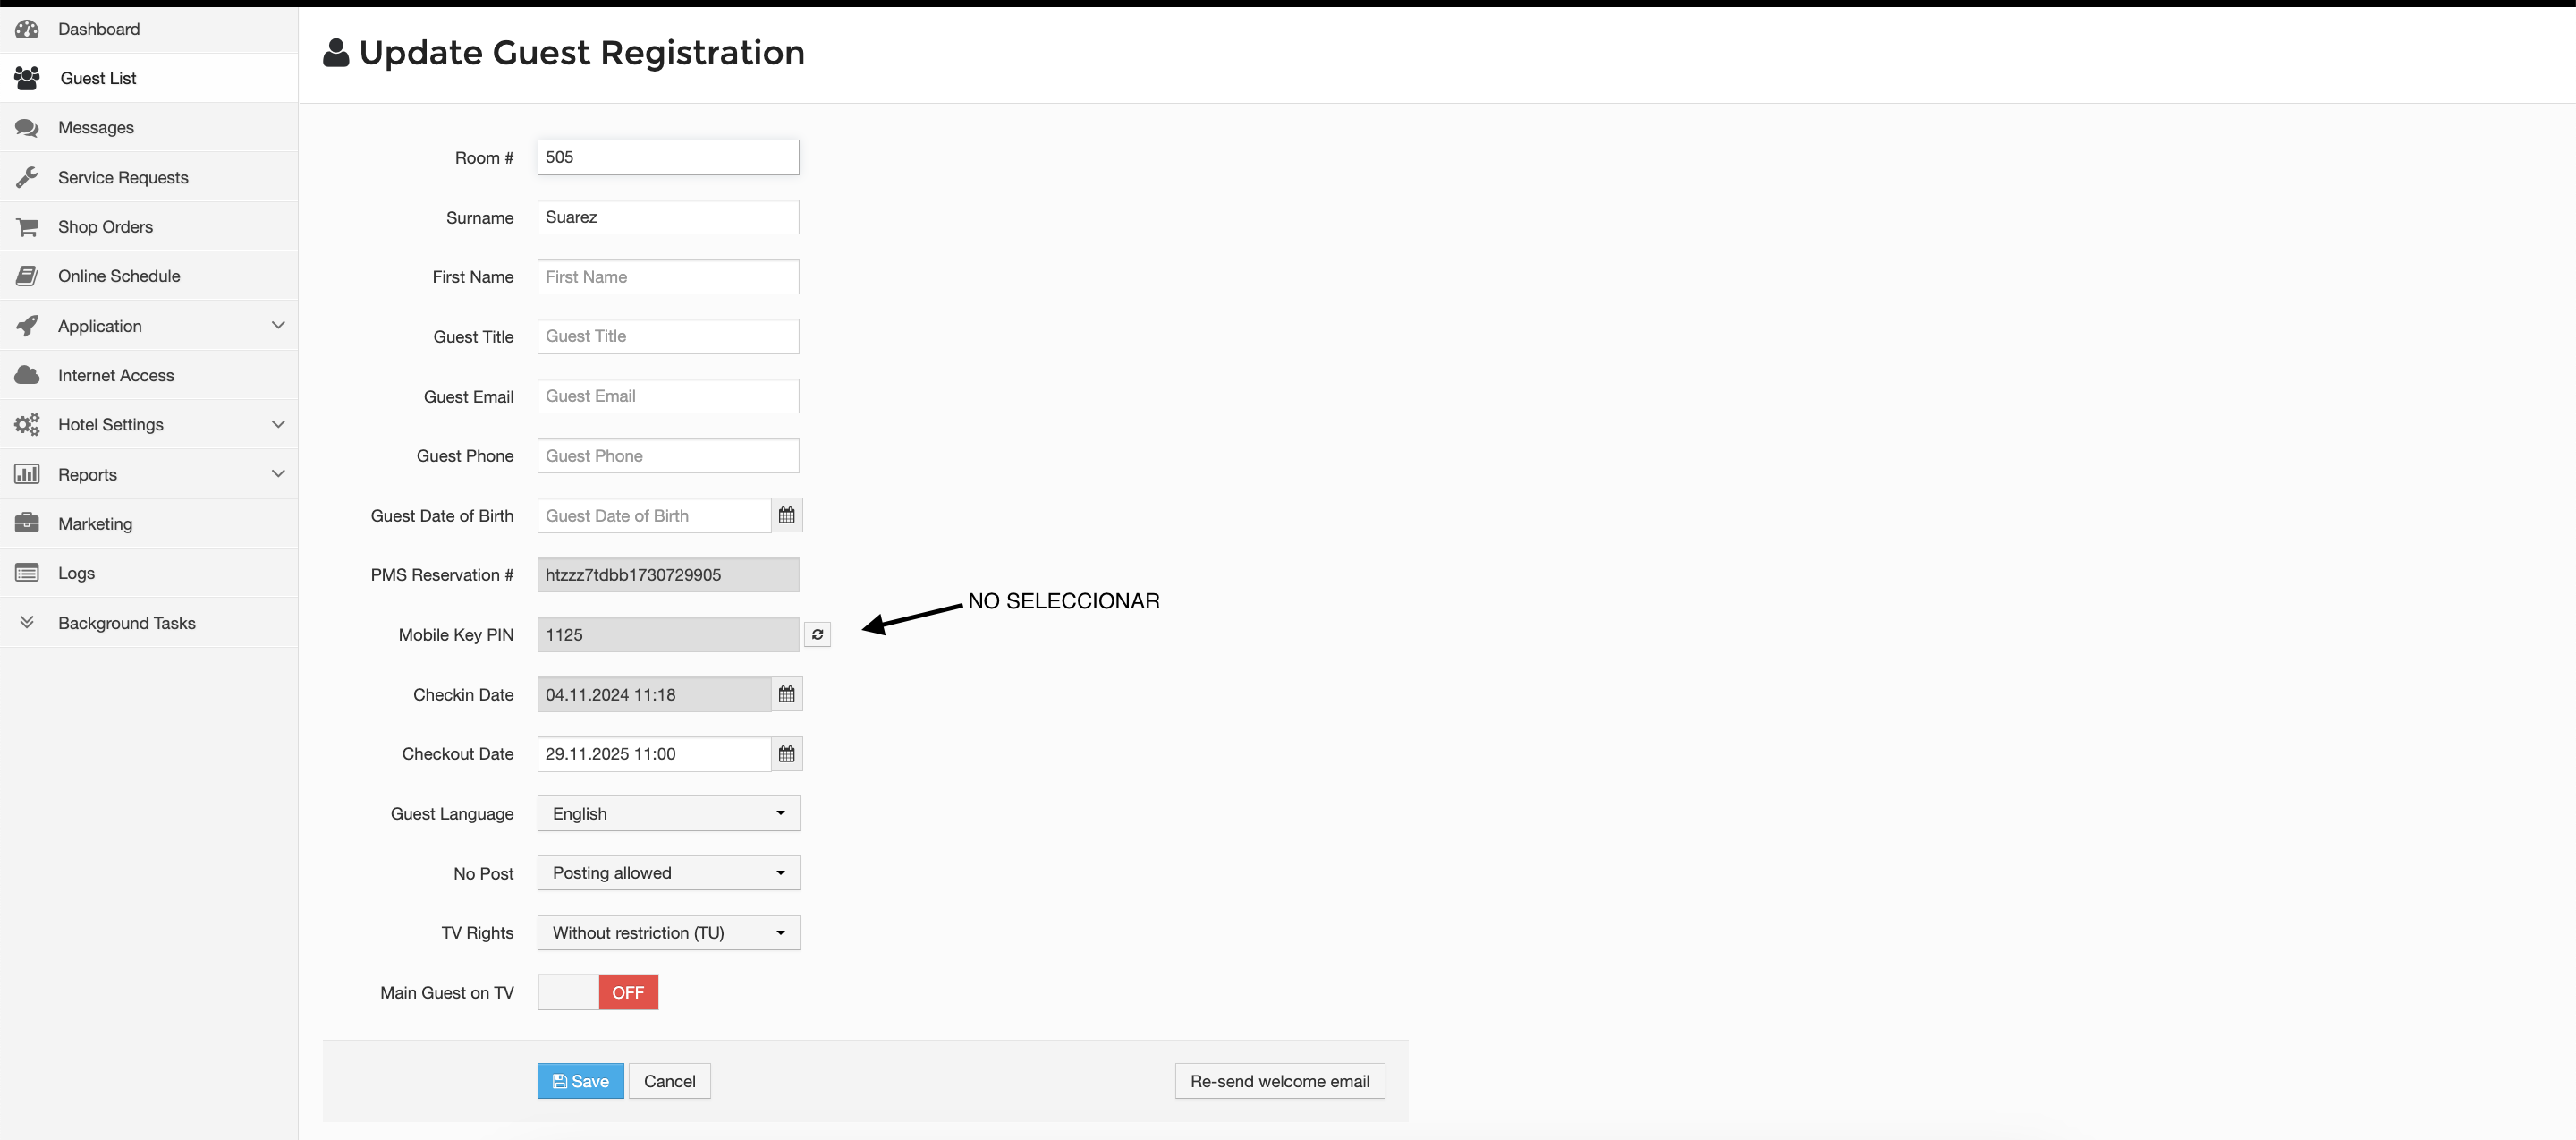Open the Guest Language dropdown

pyautogui.click(x=668, y=814)
